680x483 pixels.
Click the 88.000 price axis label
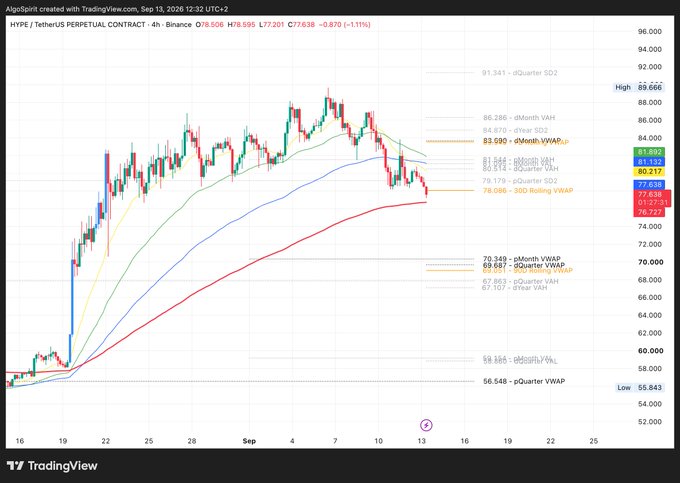pyautogui.click(x=650, y=102)
